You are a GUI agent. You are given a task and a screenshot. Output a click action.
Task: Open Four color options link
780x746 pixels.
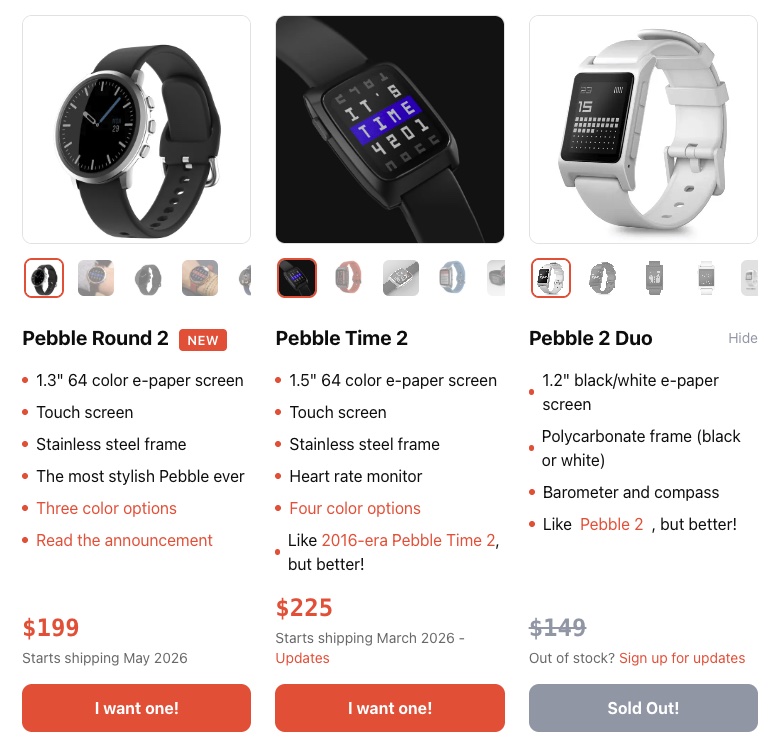pyautogui.click(x=355, y=508)
